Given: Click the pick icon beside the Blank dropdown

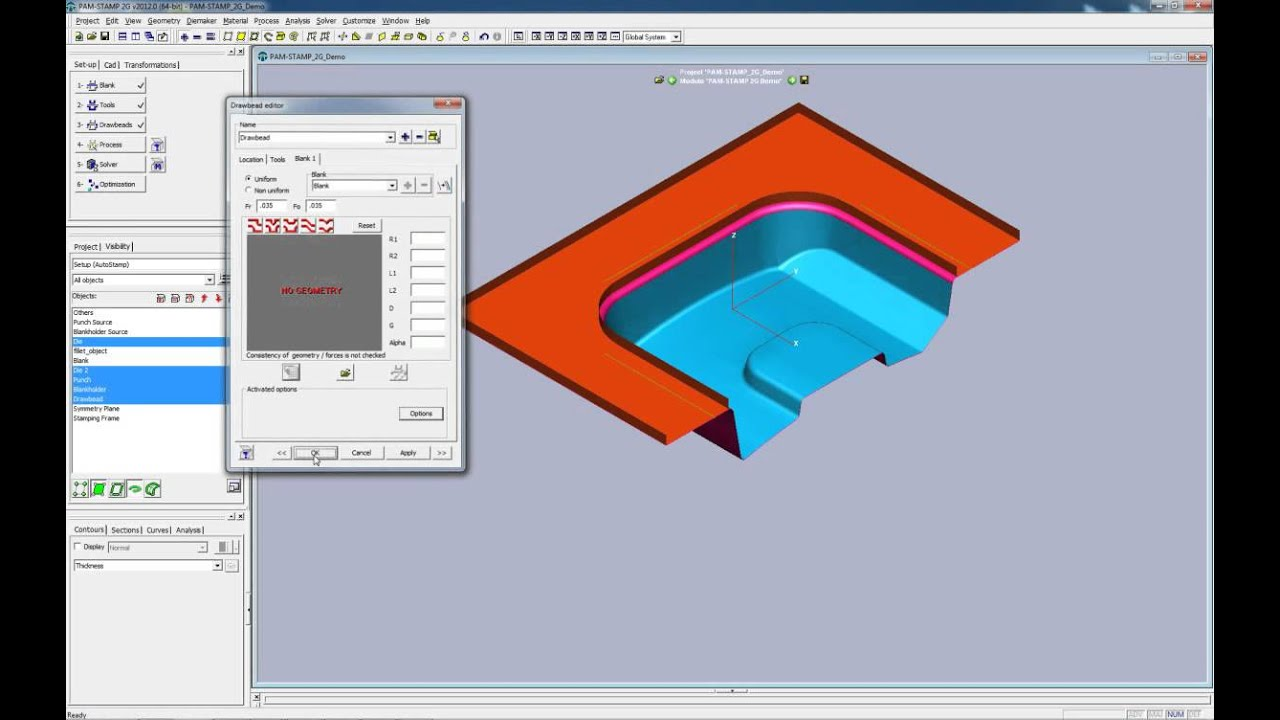Looking at the screenshot, I should click(x=444, y=185).
